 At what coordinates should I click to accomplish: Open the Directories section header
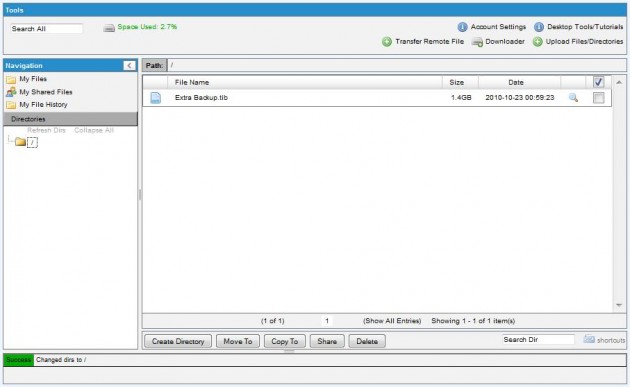[x=70, y=119]
